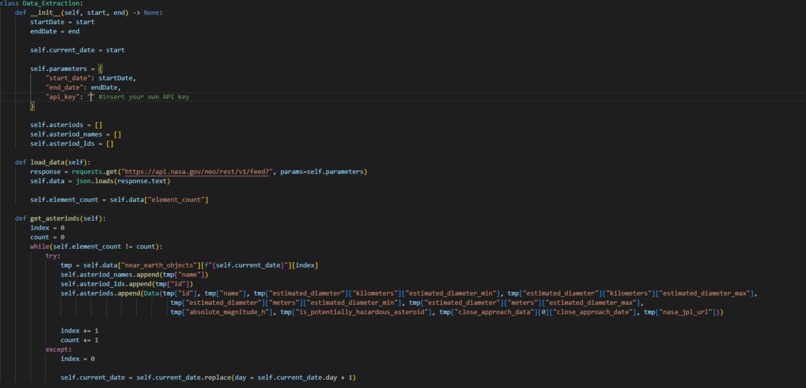Click 'self.asteriod_names.append(tmp["name"])' line
Image resolution: width=806 pixels, height=388 pixels.
(x=135, y=275)
